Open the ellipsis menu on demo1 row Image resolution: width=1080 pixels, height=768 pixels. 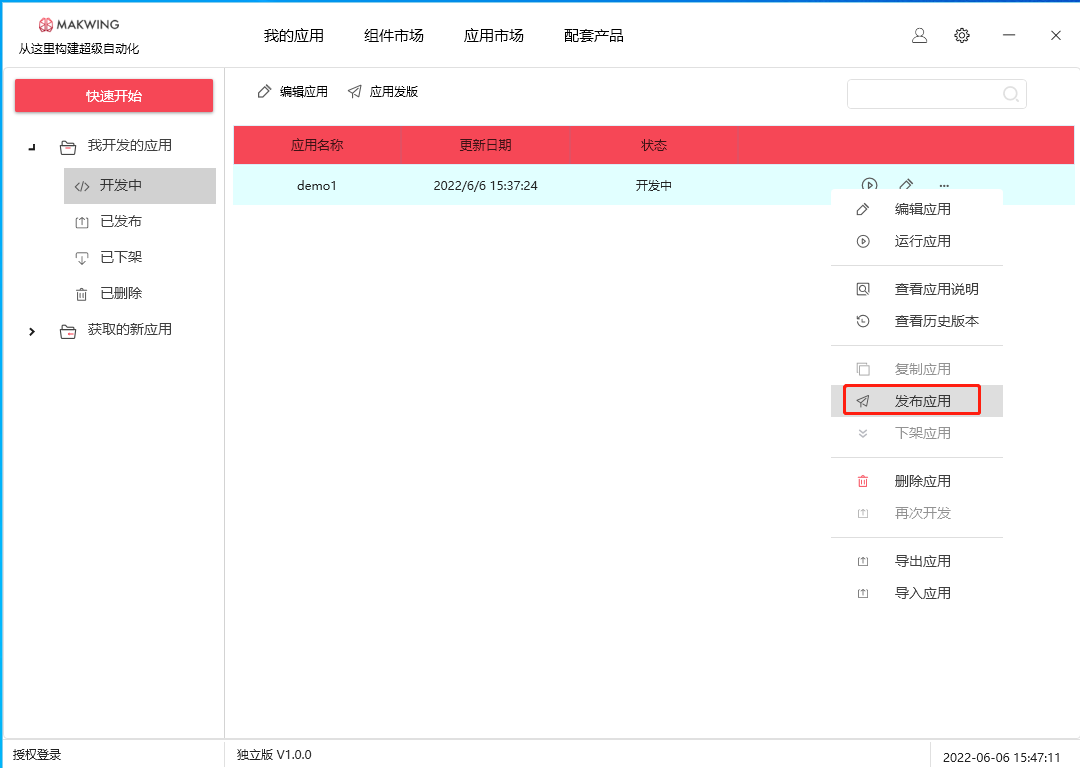pos(942,184)
